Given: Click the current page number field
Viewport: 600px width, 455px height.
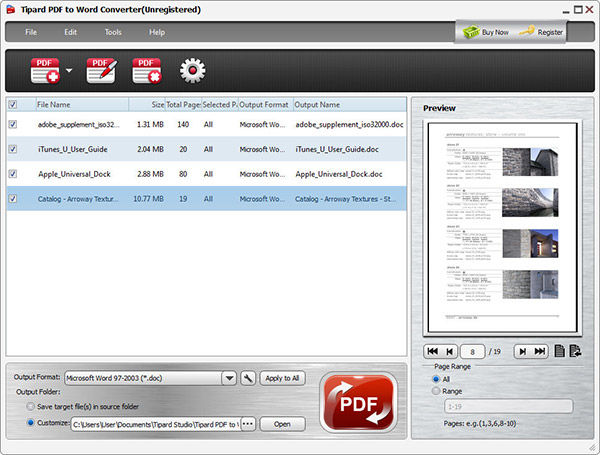Looking at the screenshot, I should (473, 352).
